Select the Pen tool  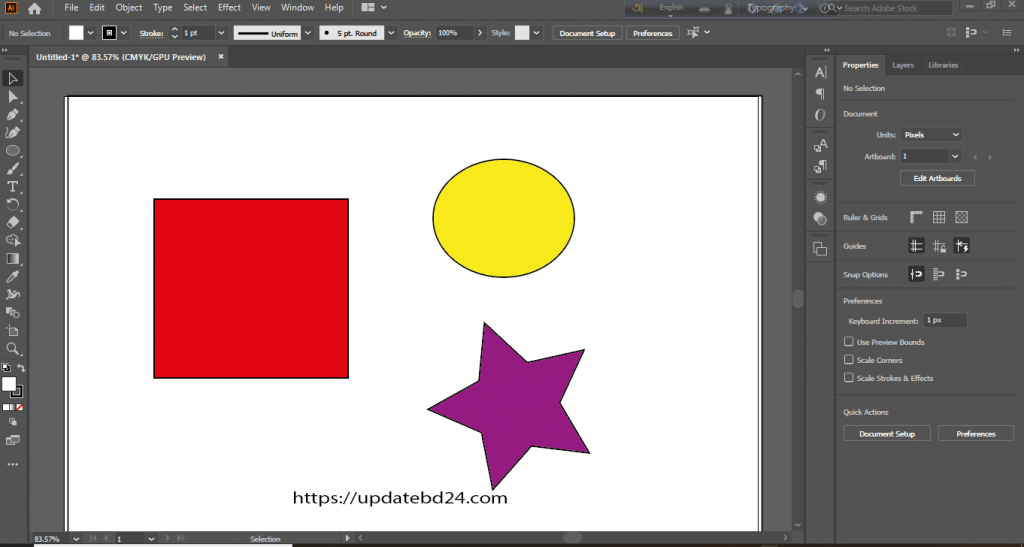pyautogui.click(x=13, y=115)
